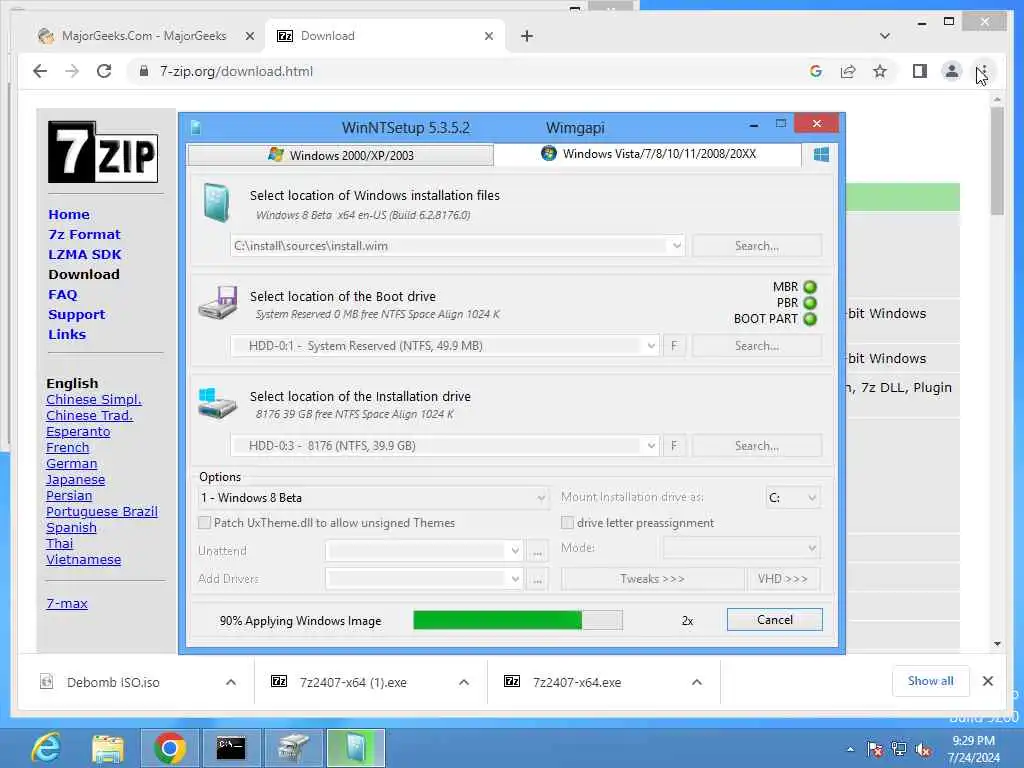1024x768 pixels.
Task: Click the BOOT PART green status light
Action: [810, 319]
